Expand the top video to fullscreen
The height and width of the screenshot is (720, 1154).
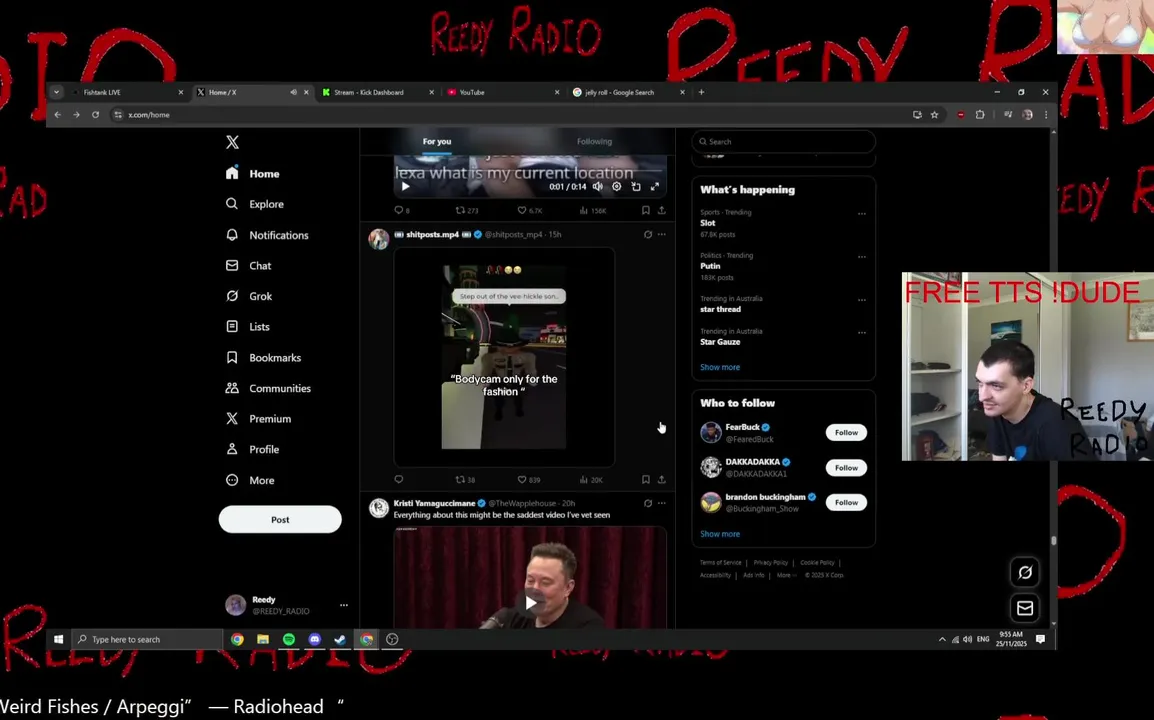(x=655, y=186)
